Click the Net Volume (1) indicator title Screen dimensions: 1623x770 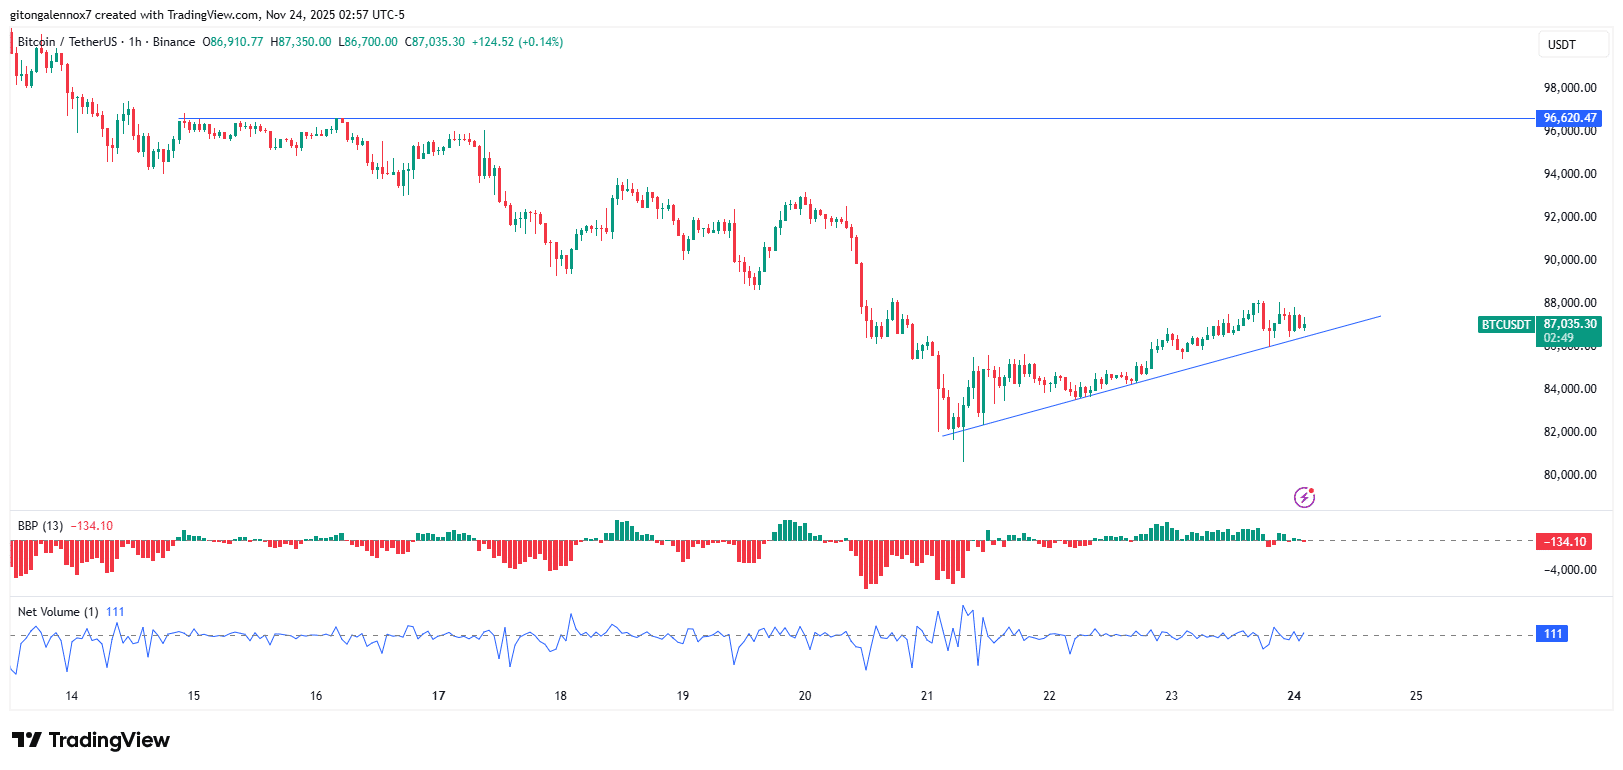(58, 612)
